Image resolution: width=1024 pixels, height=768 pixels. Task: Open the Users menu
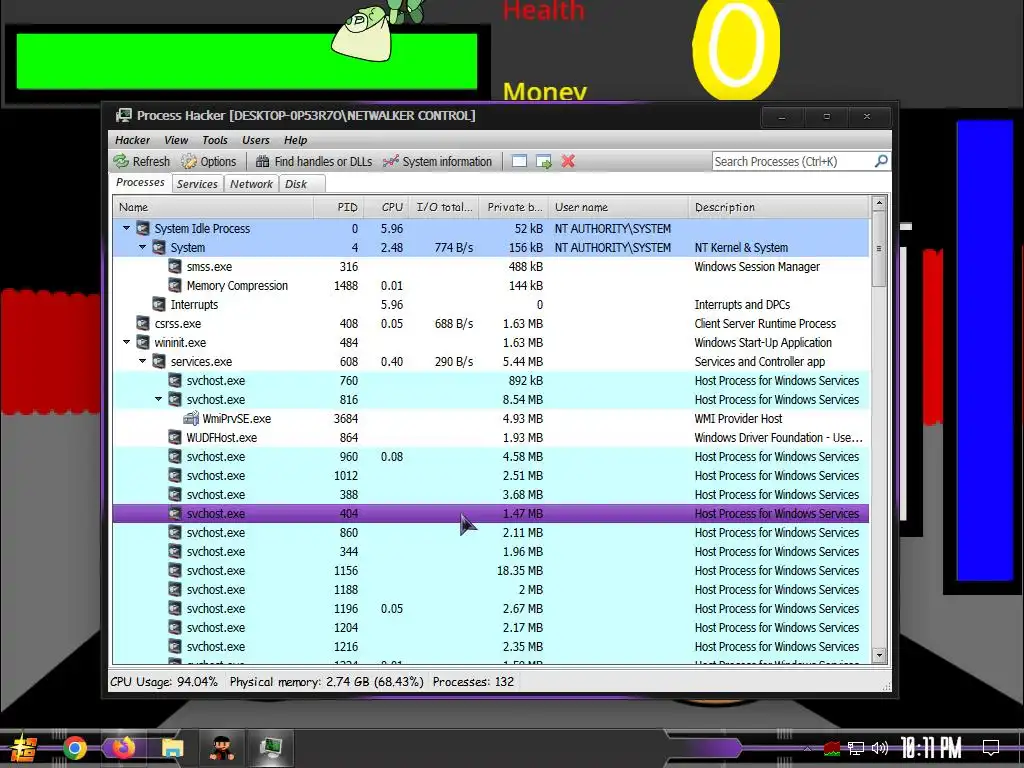click(x=255, y=140)
